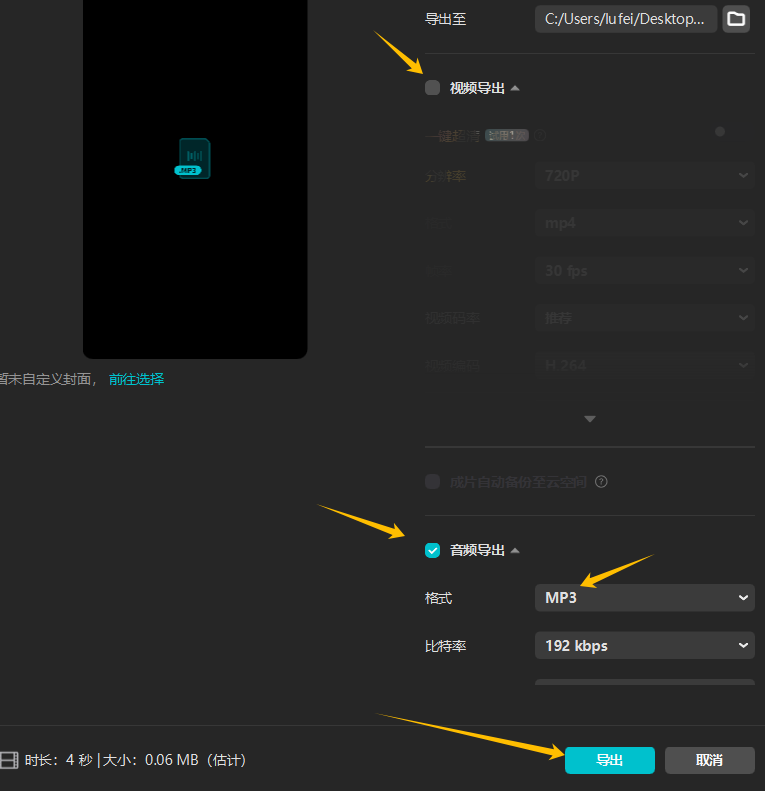Click the 取消 cancel button

(709, 760)
